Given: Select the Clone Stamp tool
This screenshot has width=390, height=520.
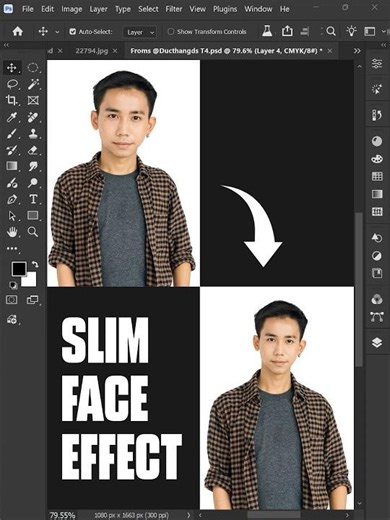Looking at the screenshot, I should (33, 134).
